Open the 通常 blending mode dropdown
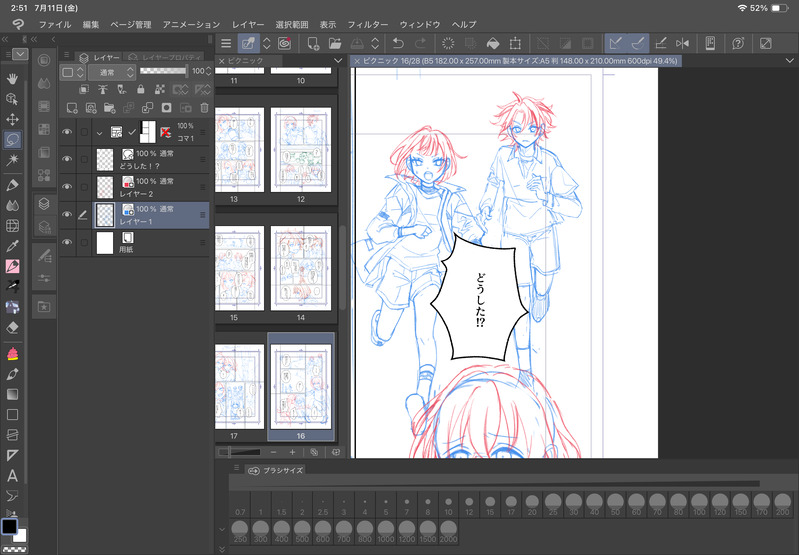 [x=111, y=72]
